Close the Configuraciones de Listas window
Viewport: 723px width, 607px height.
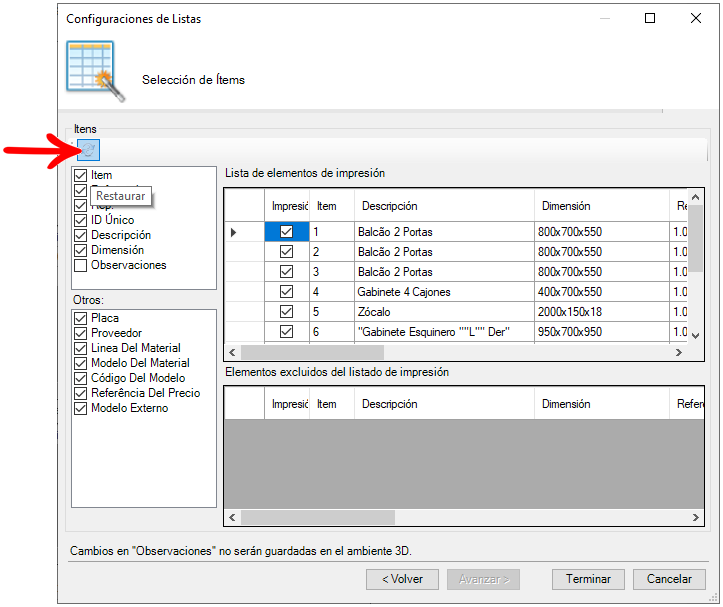696,18
